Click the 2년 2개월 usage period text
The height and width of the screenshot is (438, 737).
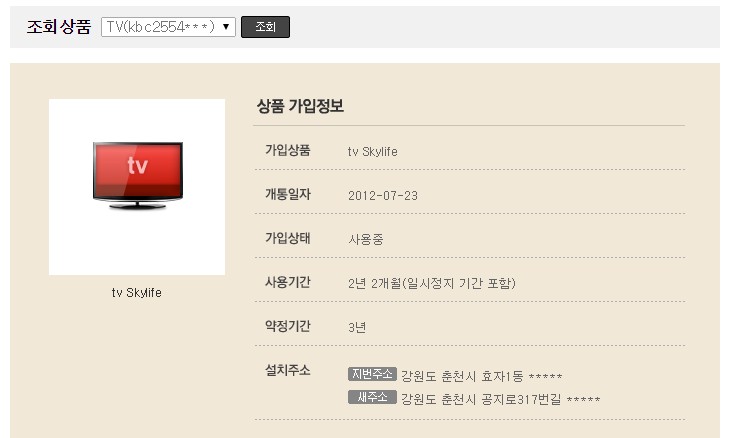[431, 284]
